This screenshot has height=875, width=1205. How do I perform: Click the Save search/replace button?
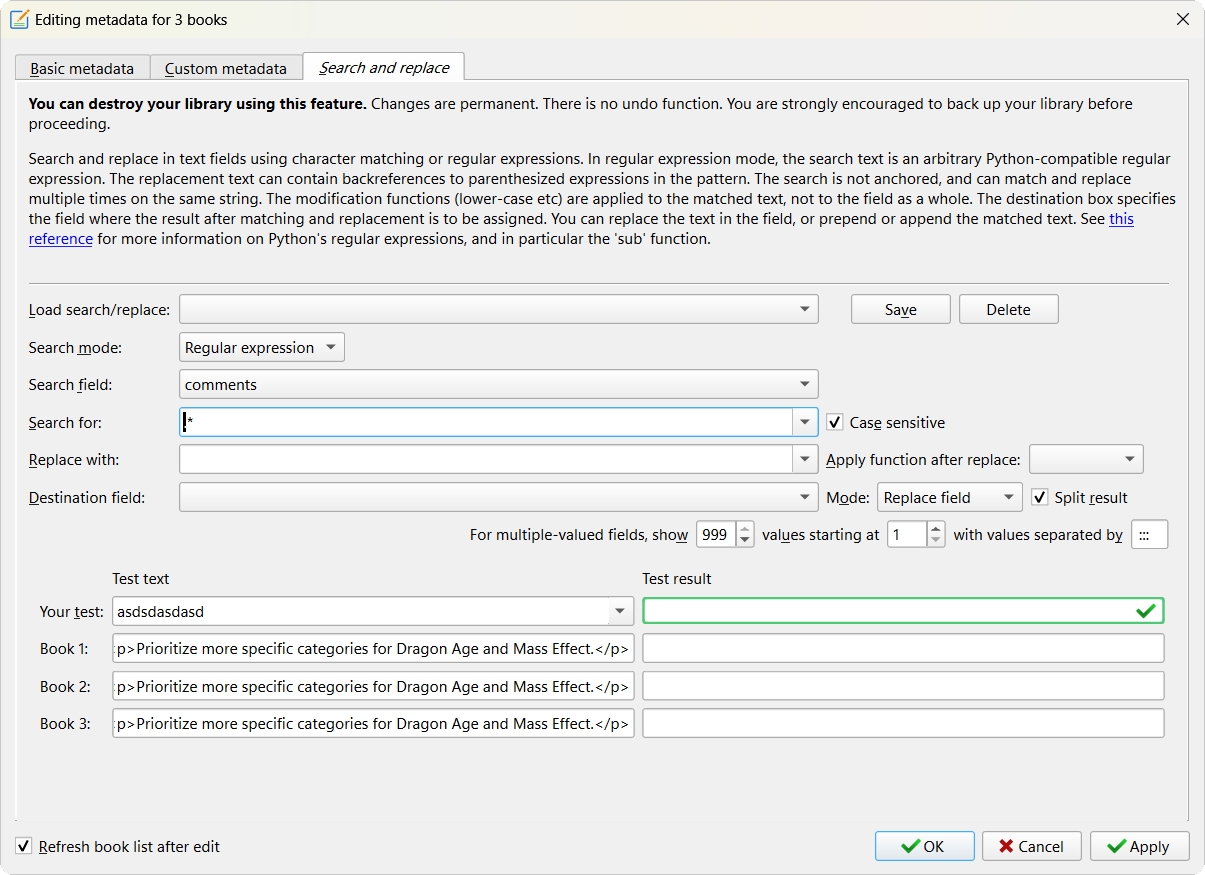[900, 310]
